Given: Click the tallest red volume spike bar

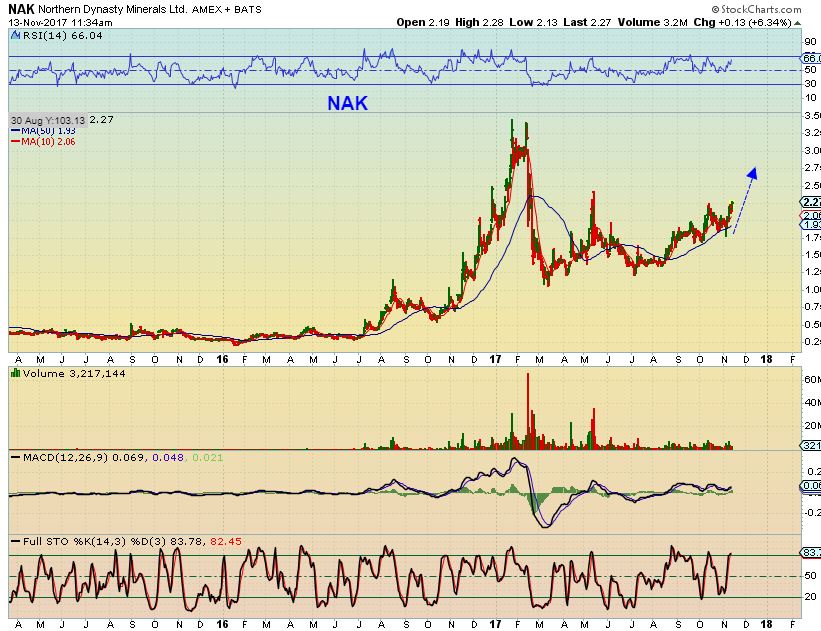Looking at the screenshot, I should (x=528, y=411).
